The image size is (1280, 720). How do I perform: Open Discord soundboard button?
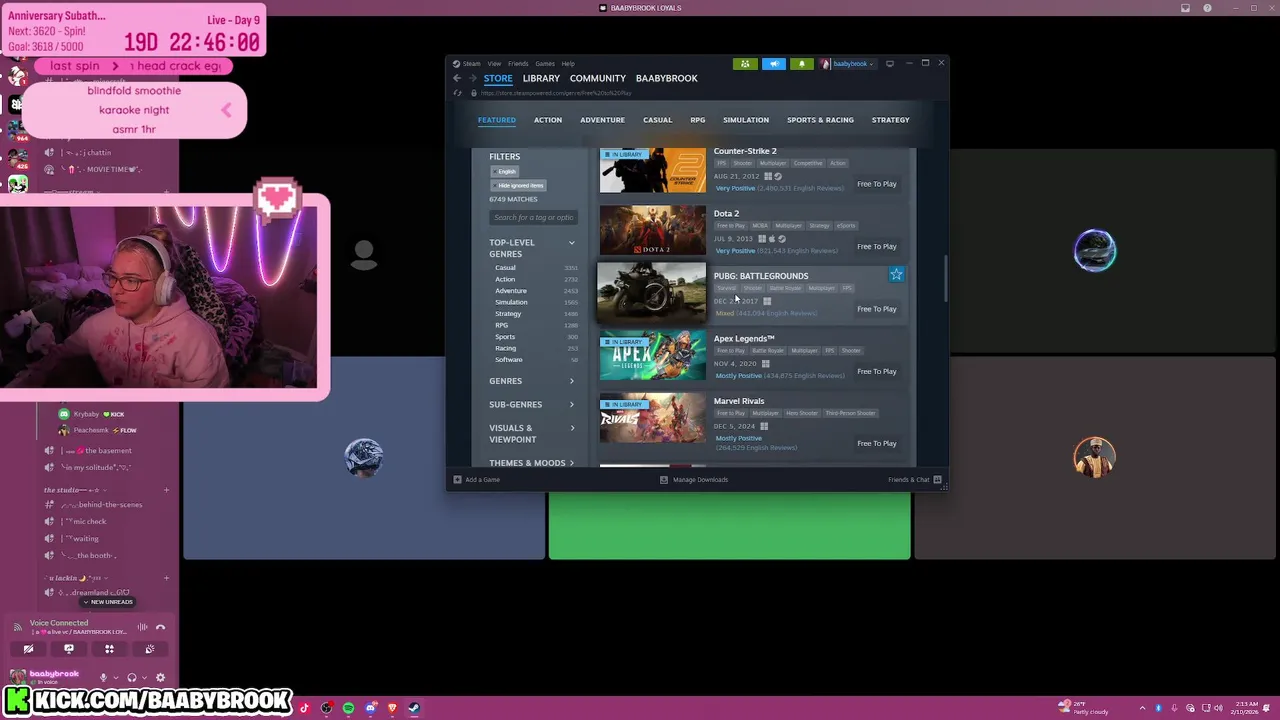coord(150,649)
